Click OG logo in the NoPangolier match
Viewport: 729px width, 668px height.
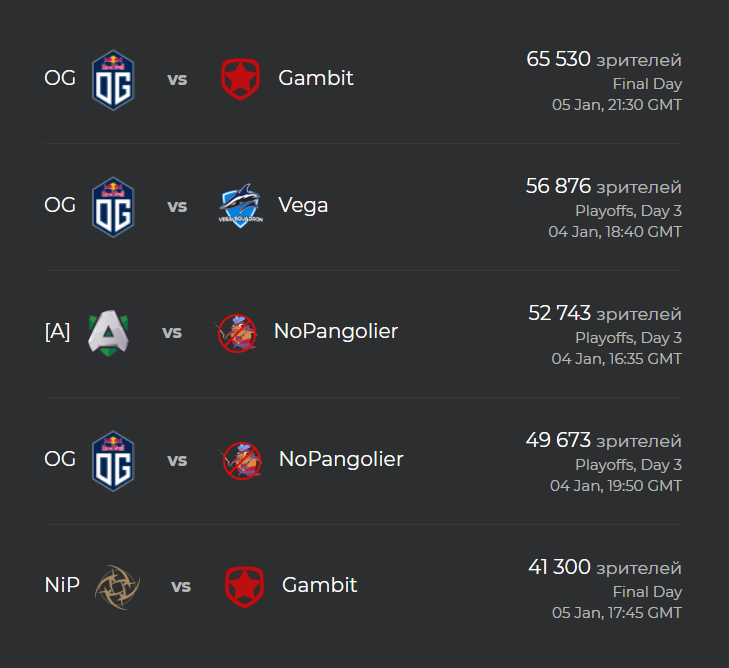pyautogui.click(x=113, y=461)
